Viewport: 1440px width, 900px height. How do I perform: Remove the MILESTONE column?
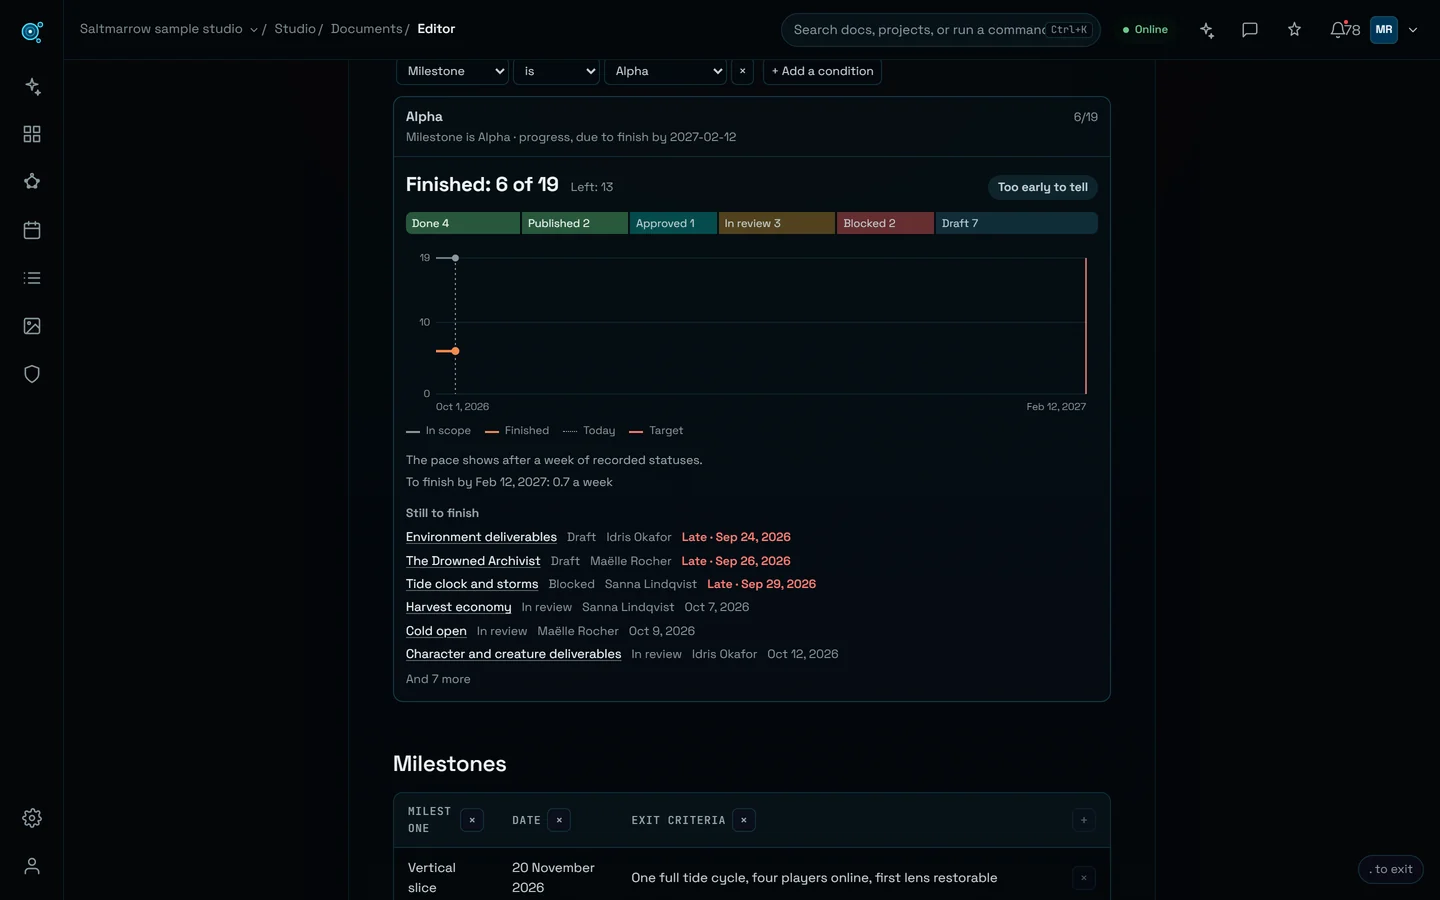(x=472, y=820)
